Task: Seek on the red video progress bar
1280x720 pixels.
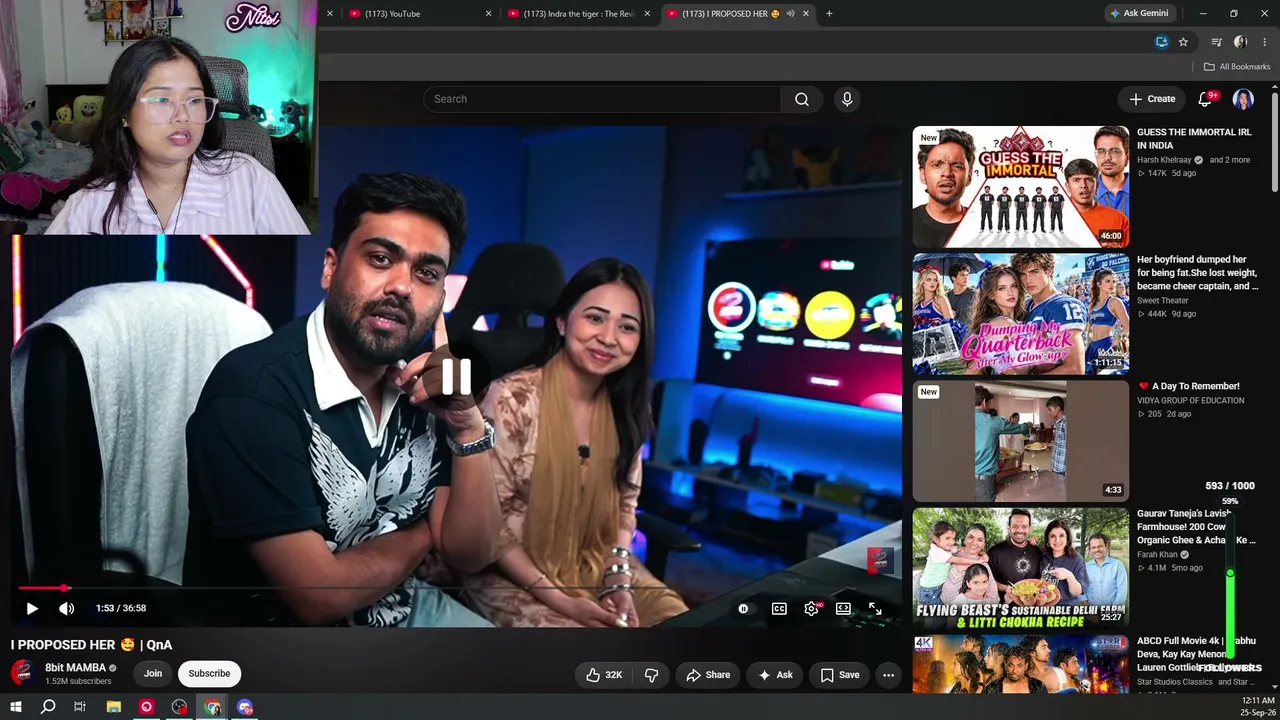Action: pos(458,588)
